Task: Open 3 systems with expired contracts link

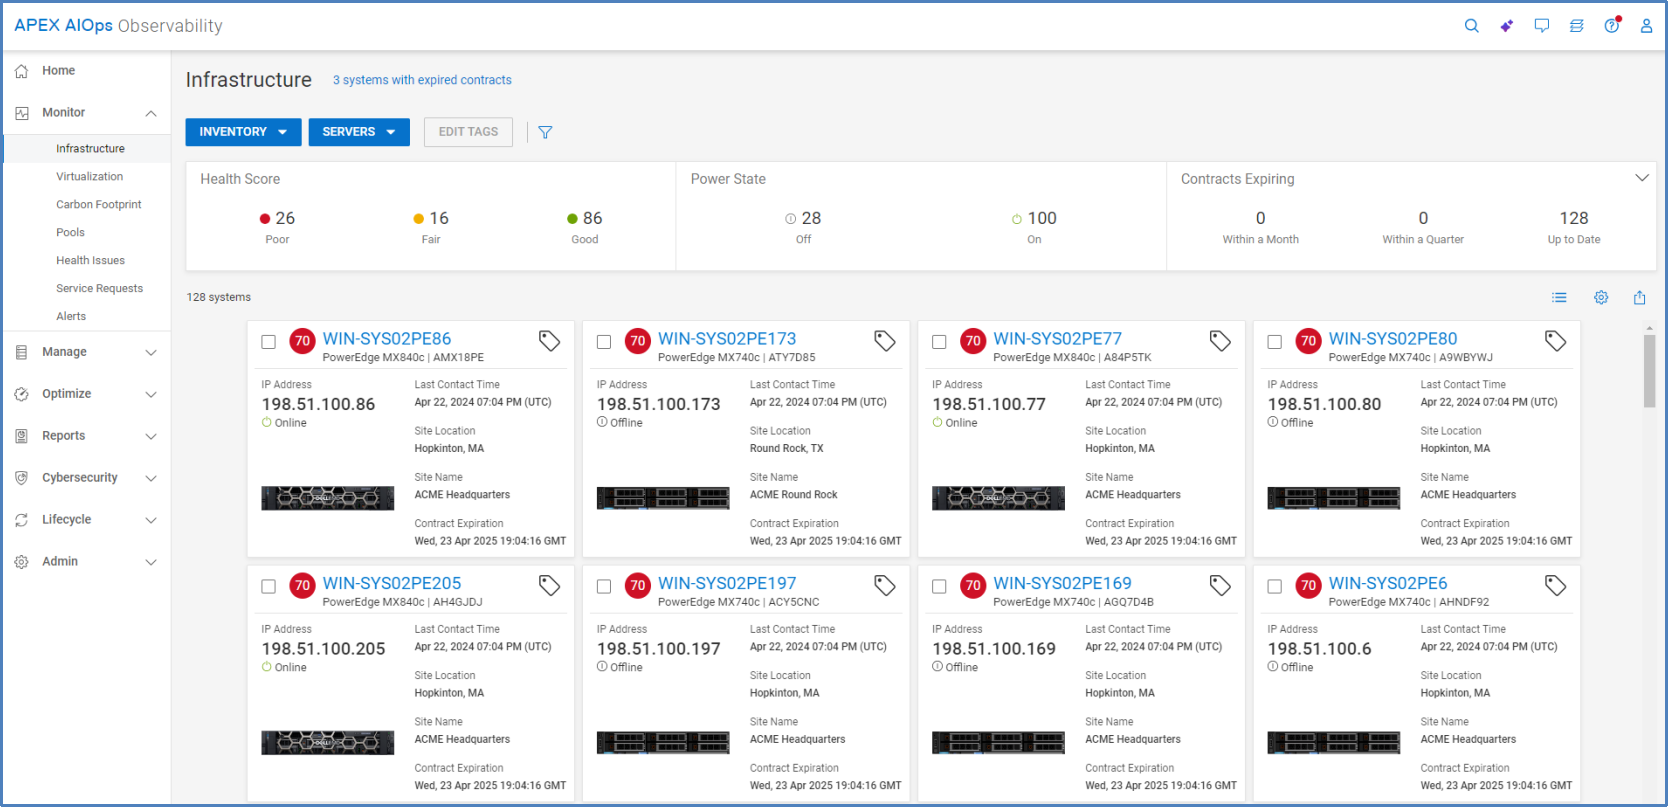Action: coord(422,80)
